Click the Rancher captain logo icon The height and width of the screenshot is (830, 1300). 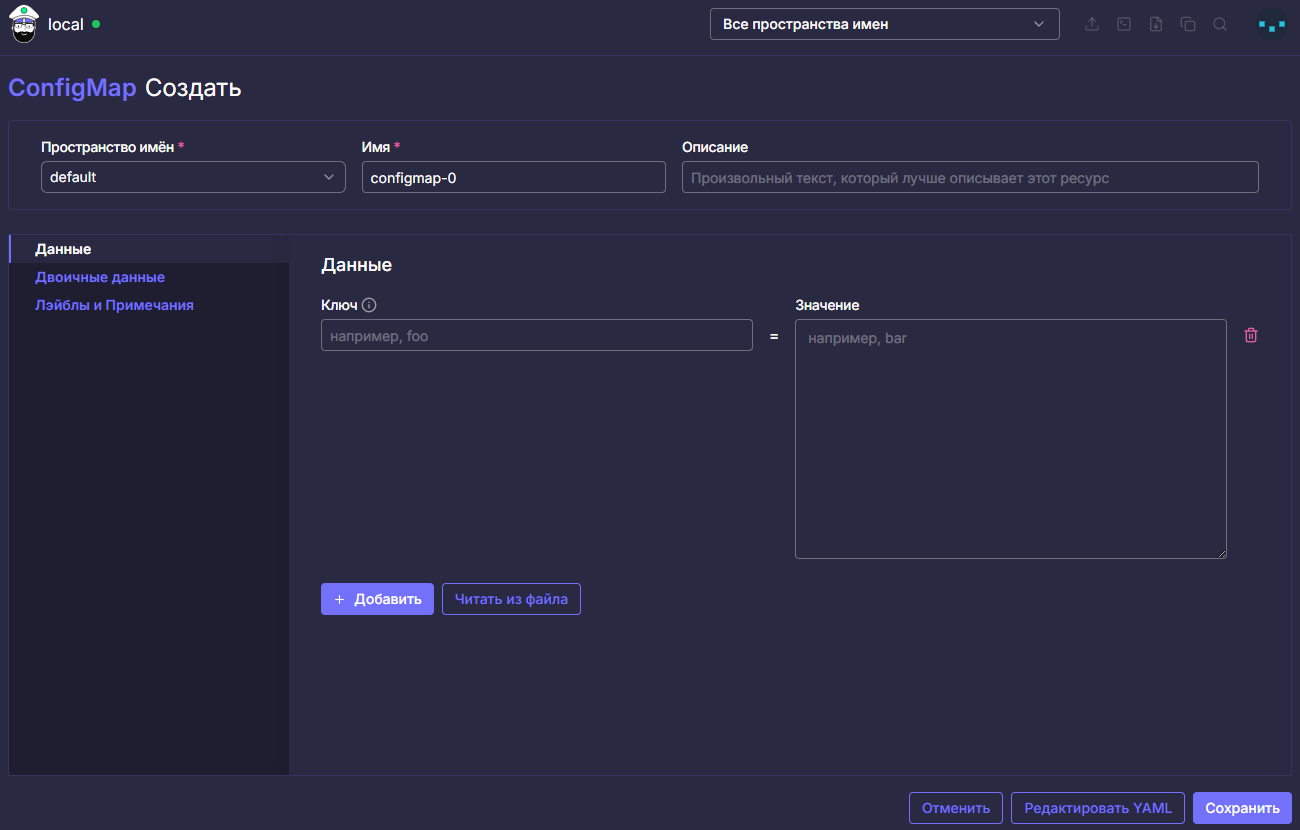pyautogui.click(x=24, y=24)
